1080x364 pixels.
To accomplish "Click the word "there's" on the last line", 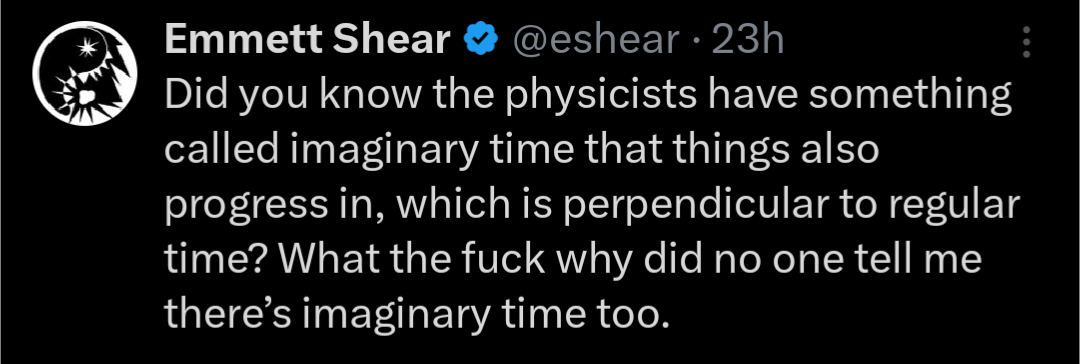I will click(x=229, y=316).
